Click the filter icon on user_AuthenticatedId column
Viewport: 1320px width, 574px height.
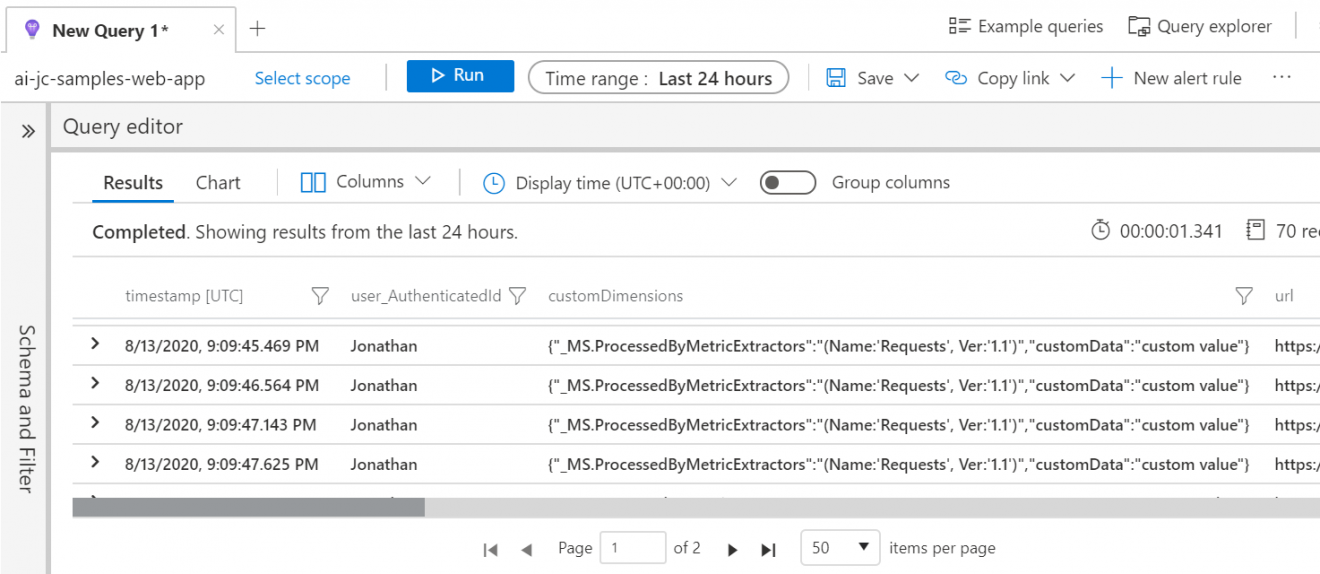[x=517, y=296]
